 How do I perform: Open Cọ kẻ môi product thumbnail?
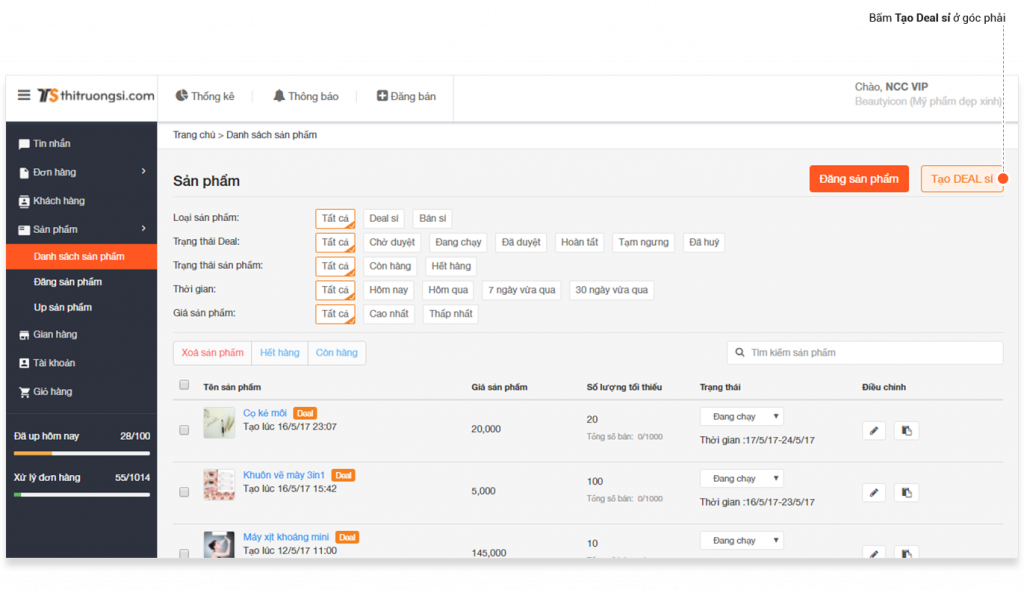click(x=219, y=423)
